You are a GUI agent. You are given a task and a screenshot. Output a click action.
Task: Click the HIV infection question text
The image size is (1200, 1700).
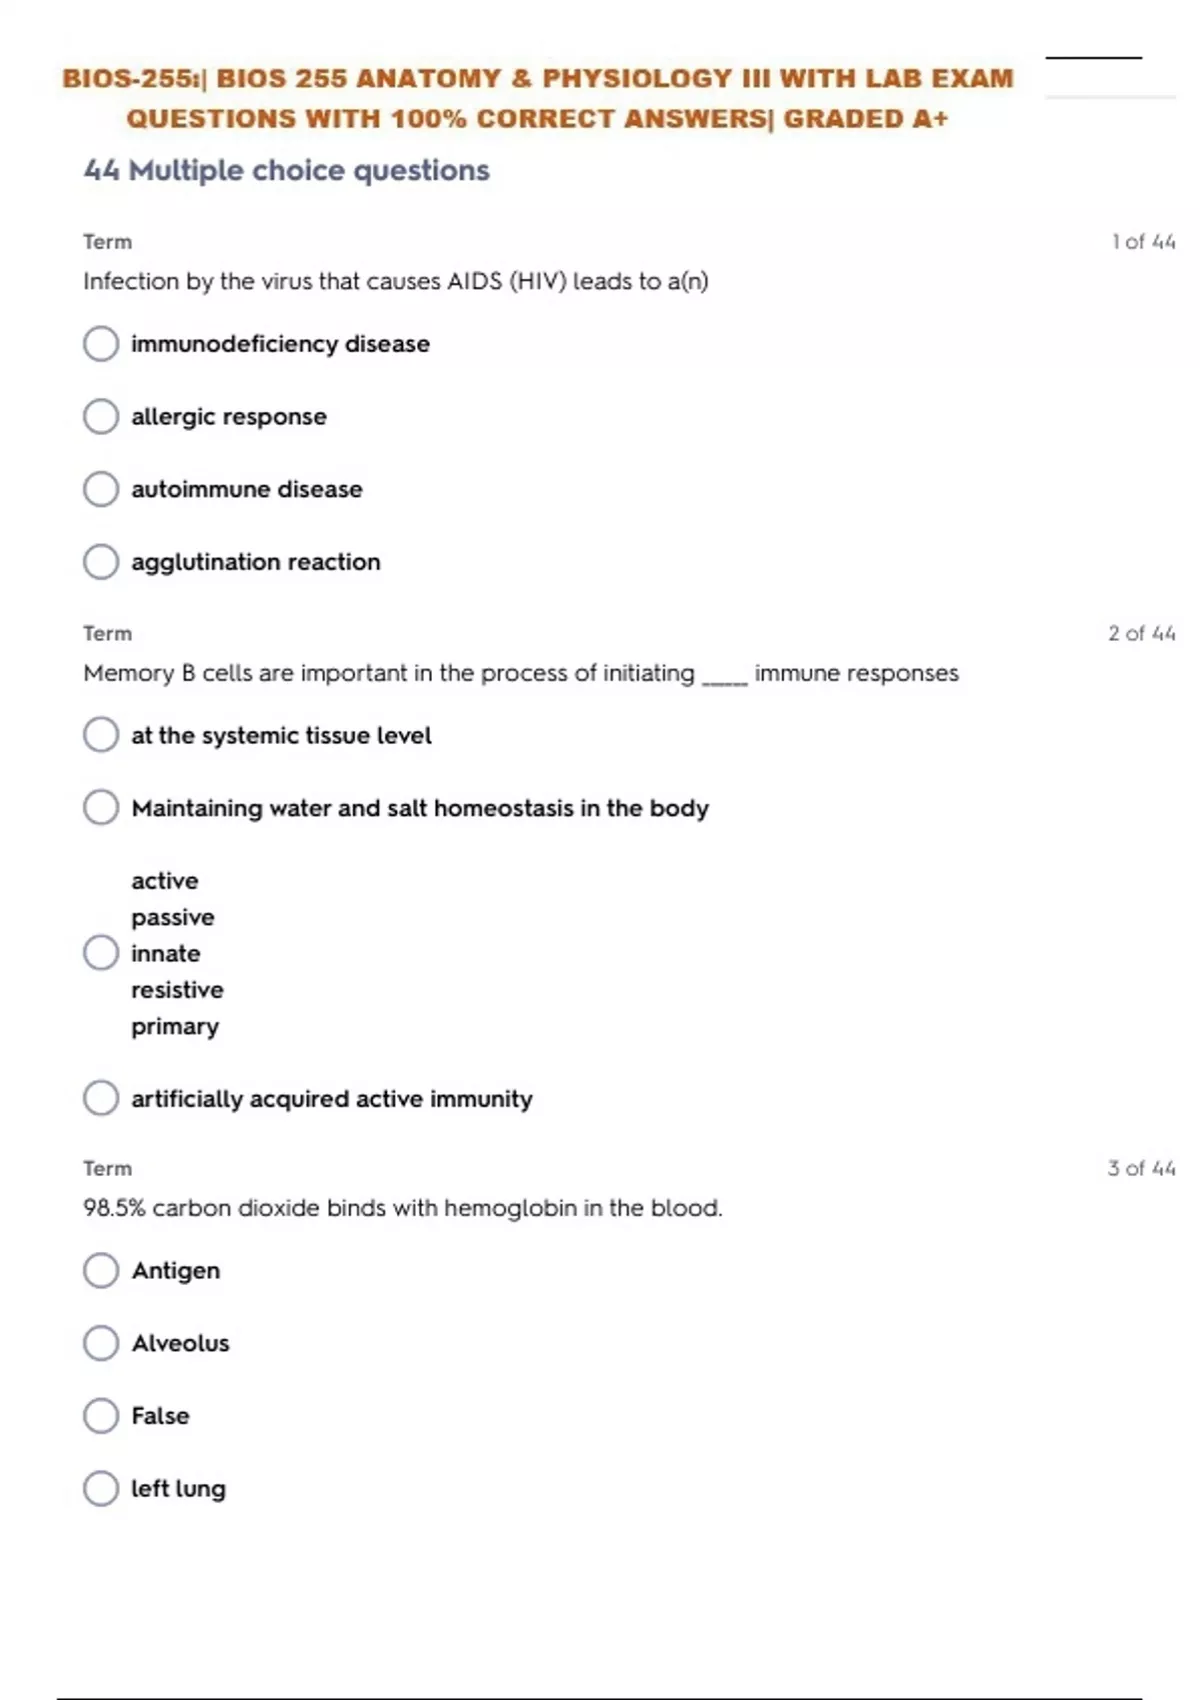coord(396,281)
